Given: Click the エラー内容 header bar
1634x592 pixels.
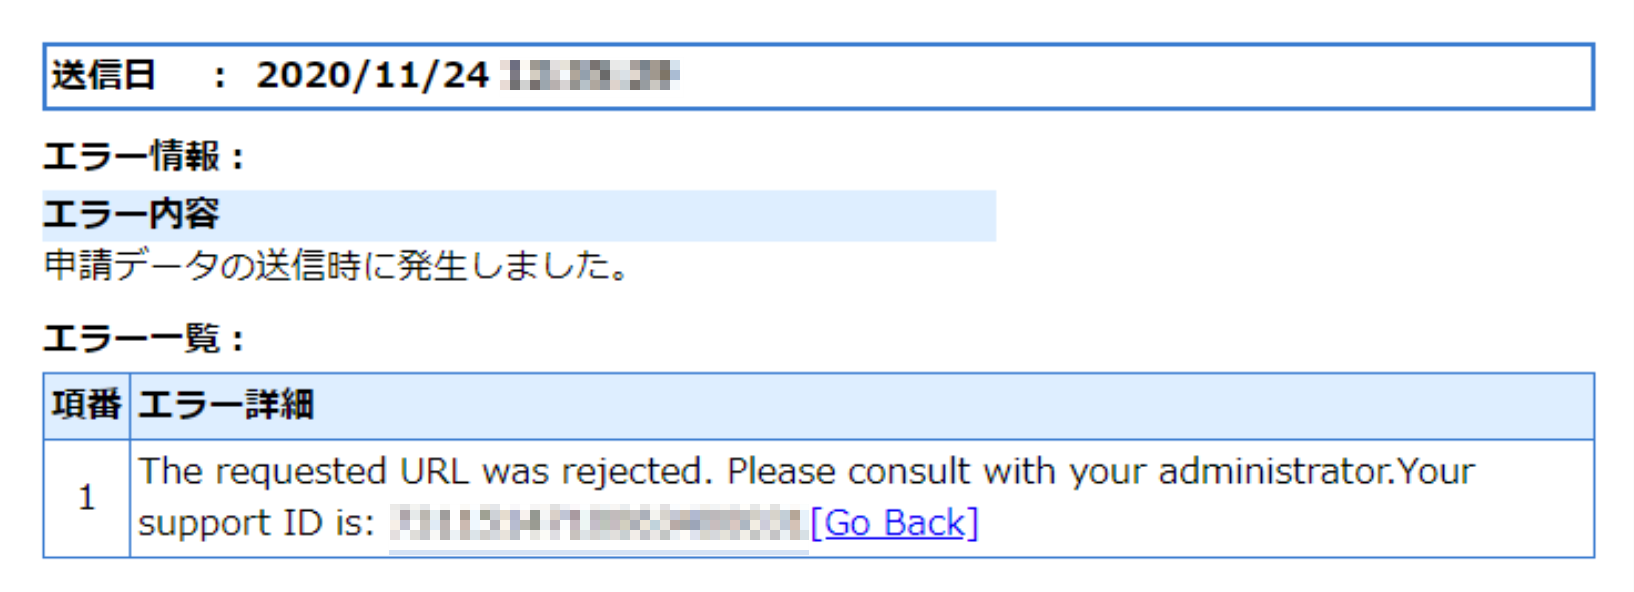Looking at the screenshot, I should click(x=519, y=215).
